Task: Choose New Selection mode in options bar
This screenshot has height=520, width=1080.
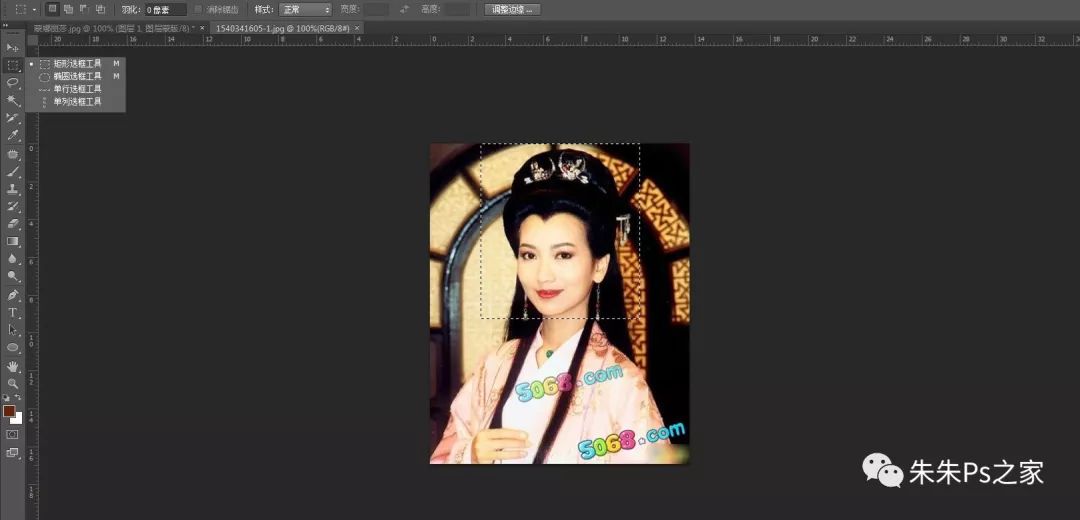Action: coord(52,9)
